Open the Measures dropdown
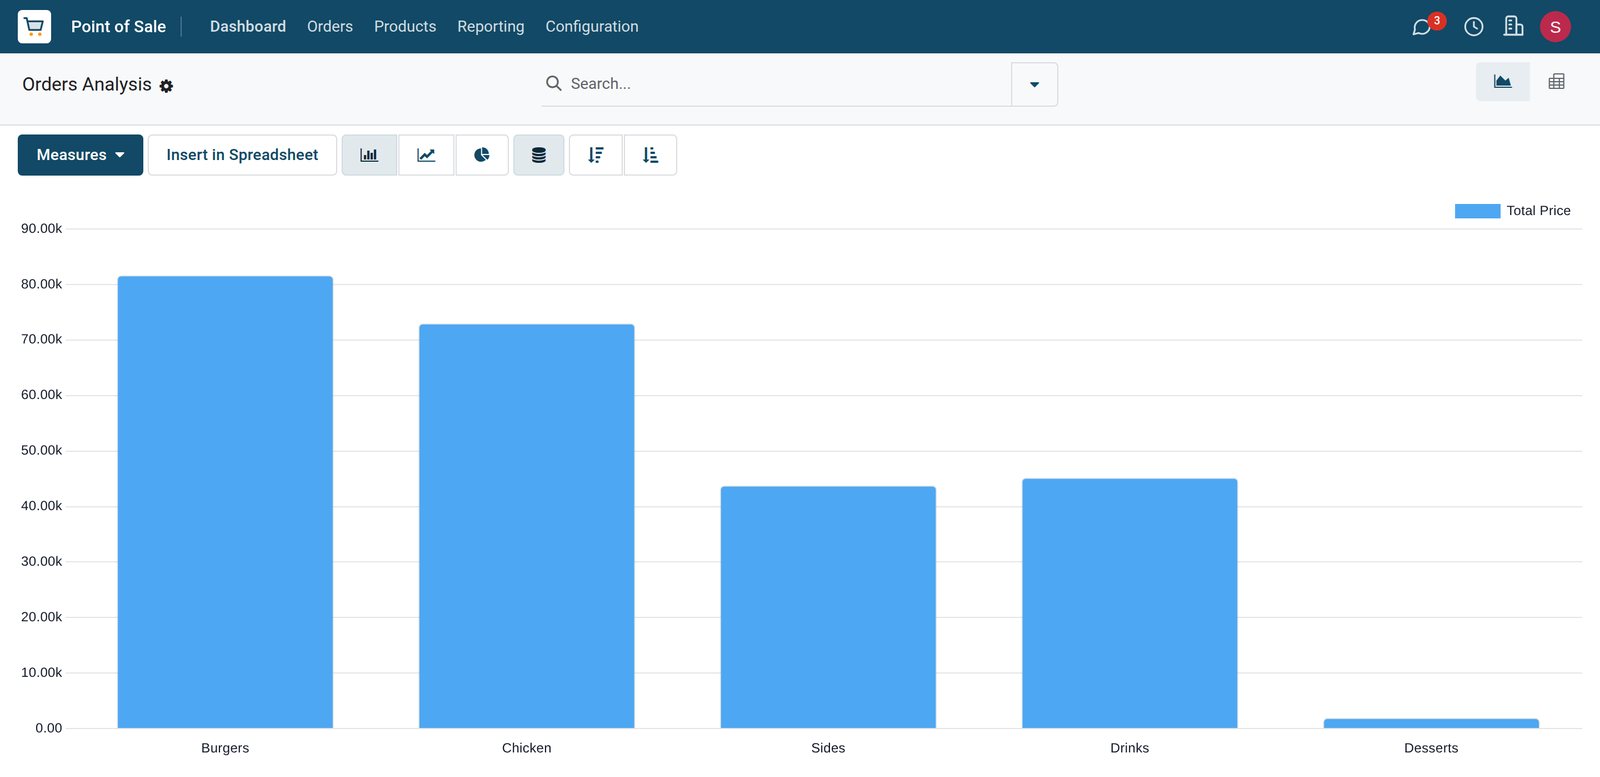Image resolution: width=1600 pixels, height=777 pixels. pos(80,155)
